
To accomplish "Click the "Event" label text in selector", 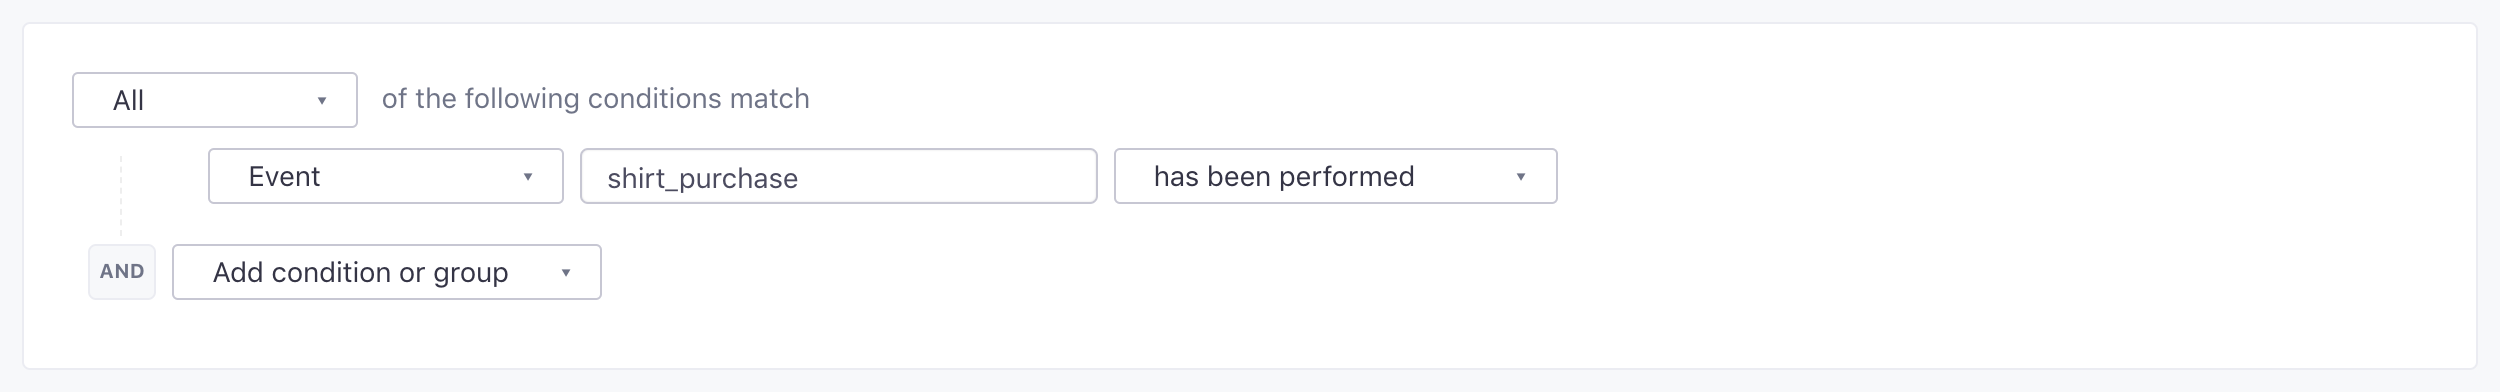I will 284,176.
